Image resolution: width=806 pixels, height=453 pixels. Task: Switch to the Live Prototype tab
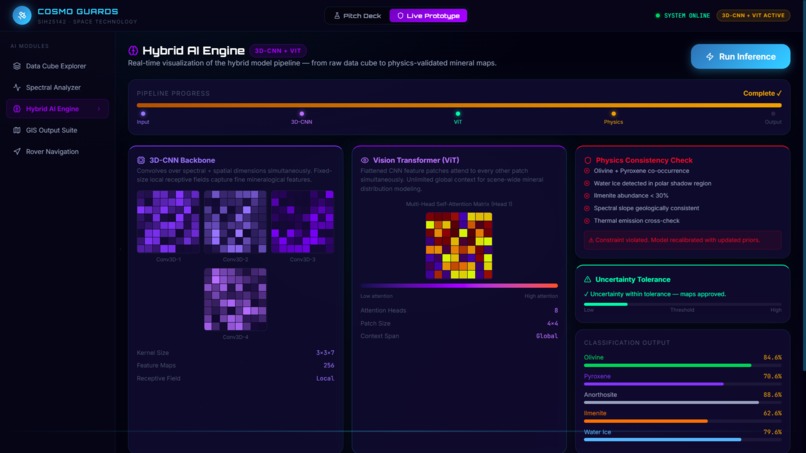428,15
